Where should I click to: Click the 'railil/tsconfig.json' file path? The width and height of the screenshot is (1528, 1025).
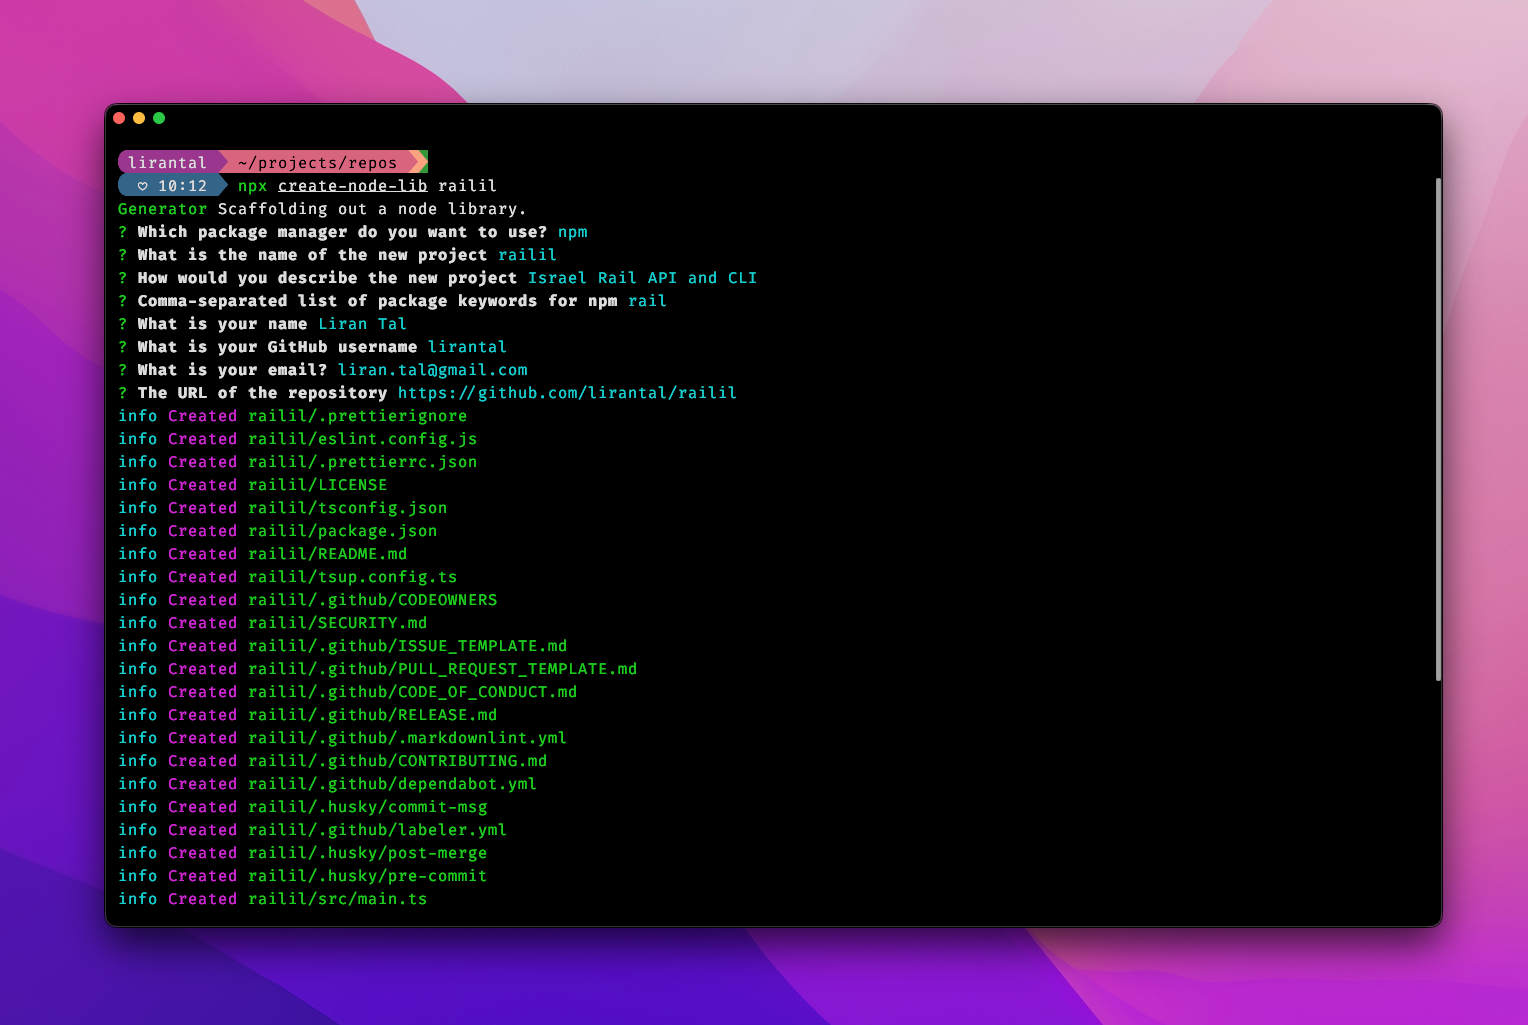tap(347, 508)
